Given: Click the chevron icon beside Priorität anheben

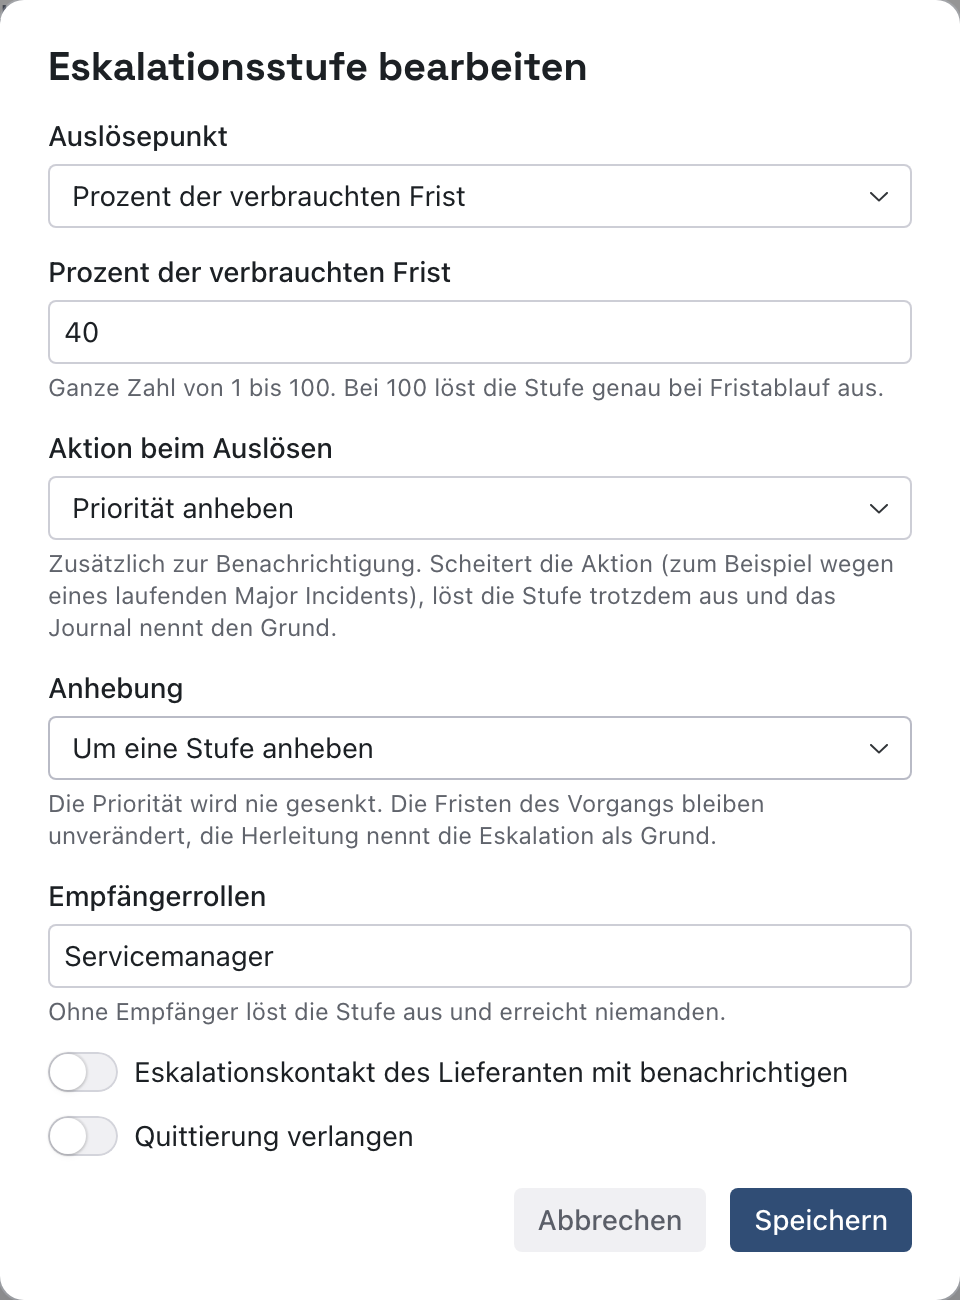Looking at the screenshot, I should pos(879,509).
